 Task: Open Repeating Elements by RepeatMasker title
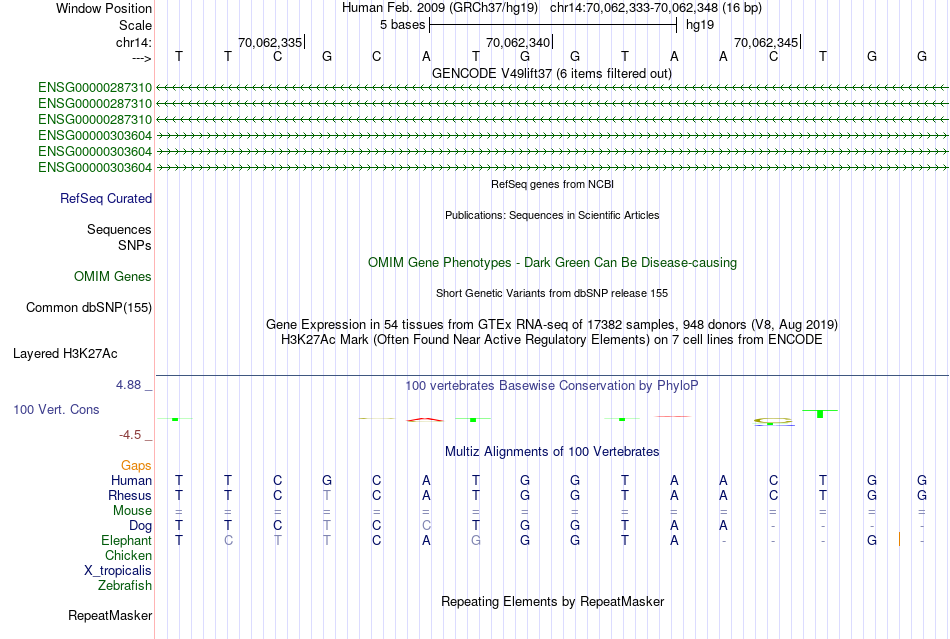point(552,601)
